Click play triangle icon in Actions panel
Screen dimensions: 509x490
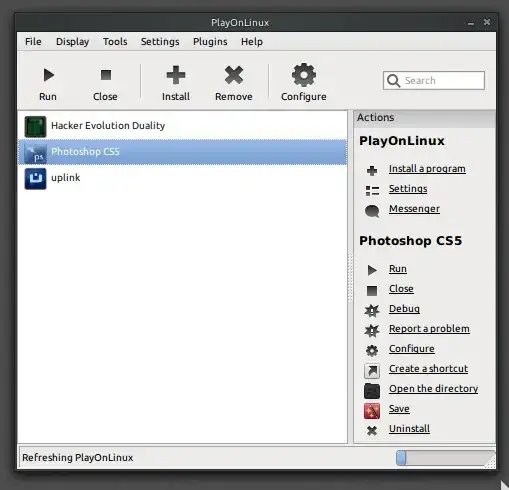pyautogui.click(x=372, y=270)
